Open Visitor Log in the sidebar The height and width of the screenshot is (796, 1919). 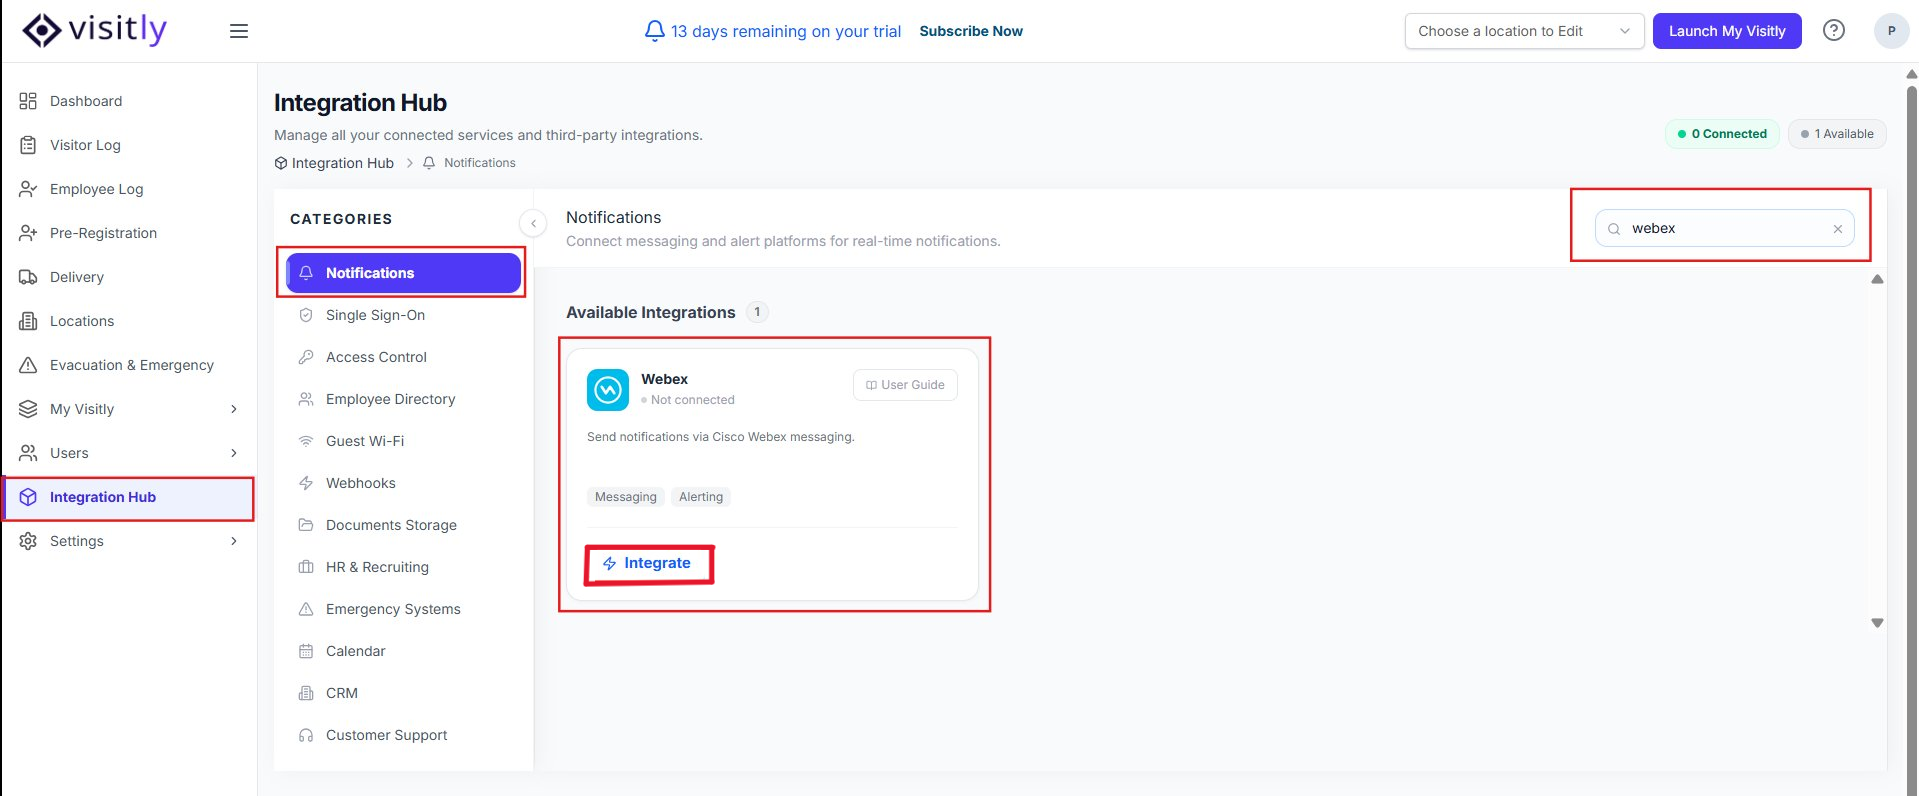pos(128,145)
